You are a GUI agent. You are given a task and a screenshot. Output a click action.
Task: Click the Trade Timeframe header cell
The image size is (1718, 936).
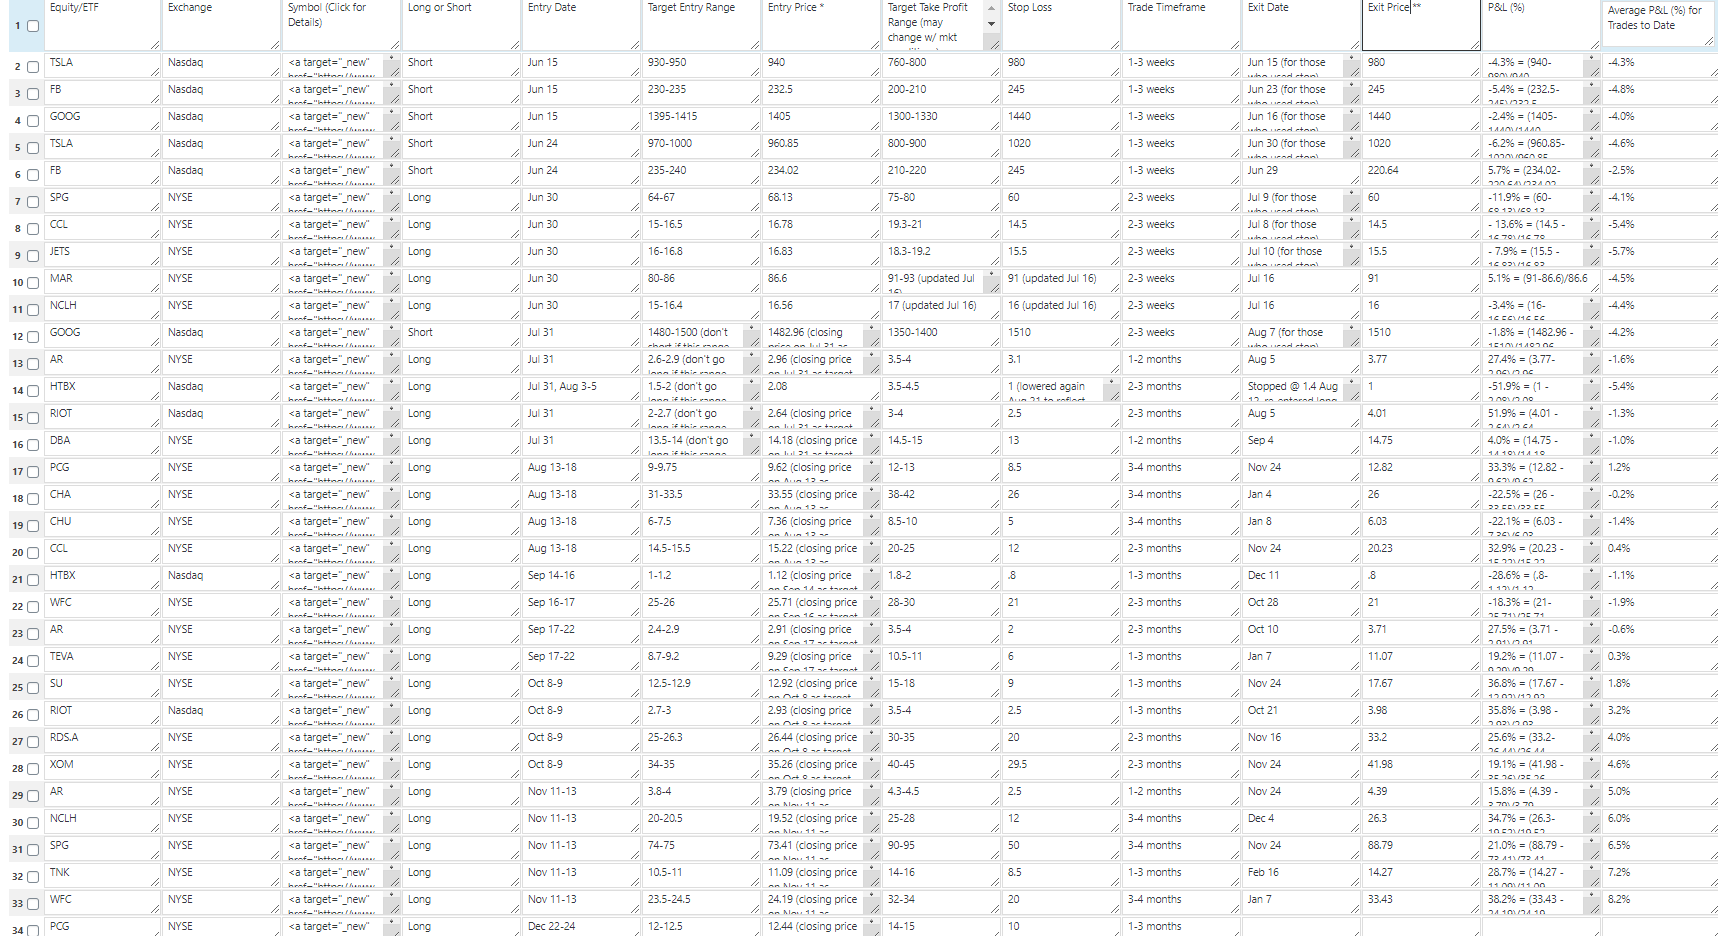coord(1182,25)
